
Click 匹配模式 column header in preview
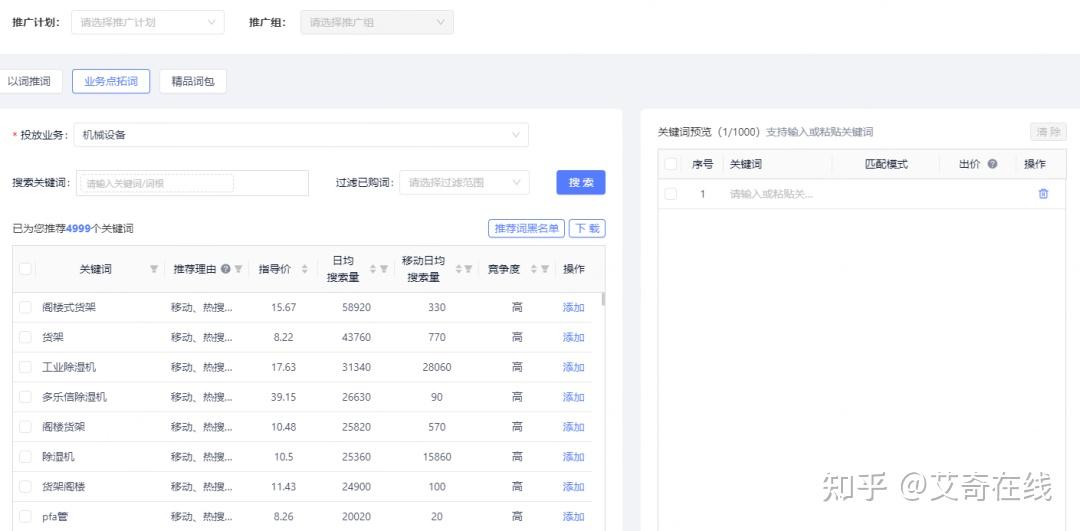coord(886,165)
